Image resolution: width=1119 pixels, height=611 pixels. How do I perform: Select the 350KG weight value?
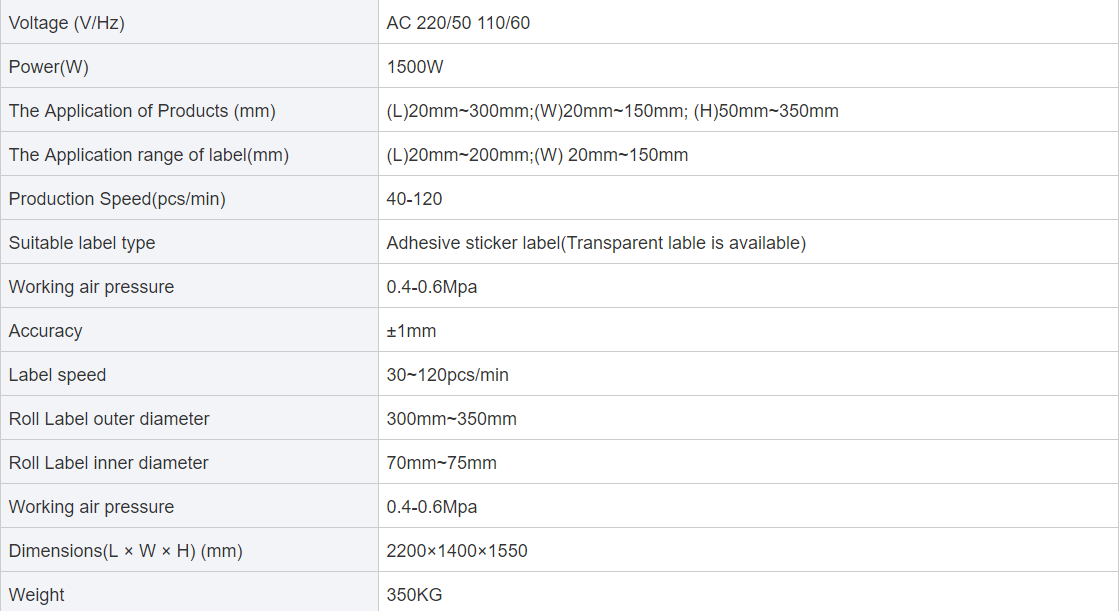point(414,595)
